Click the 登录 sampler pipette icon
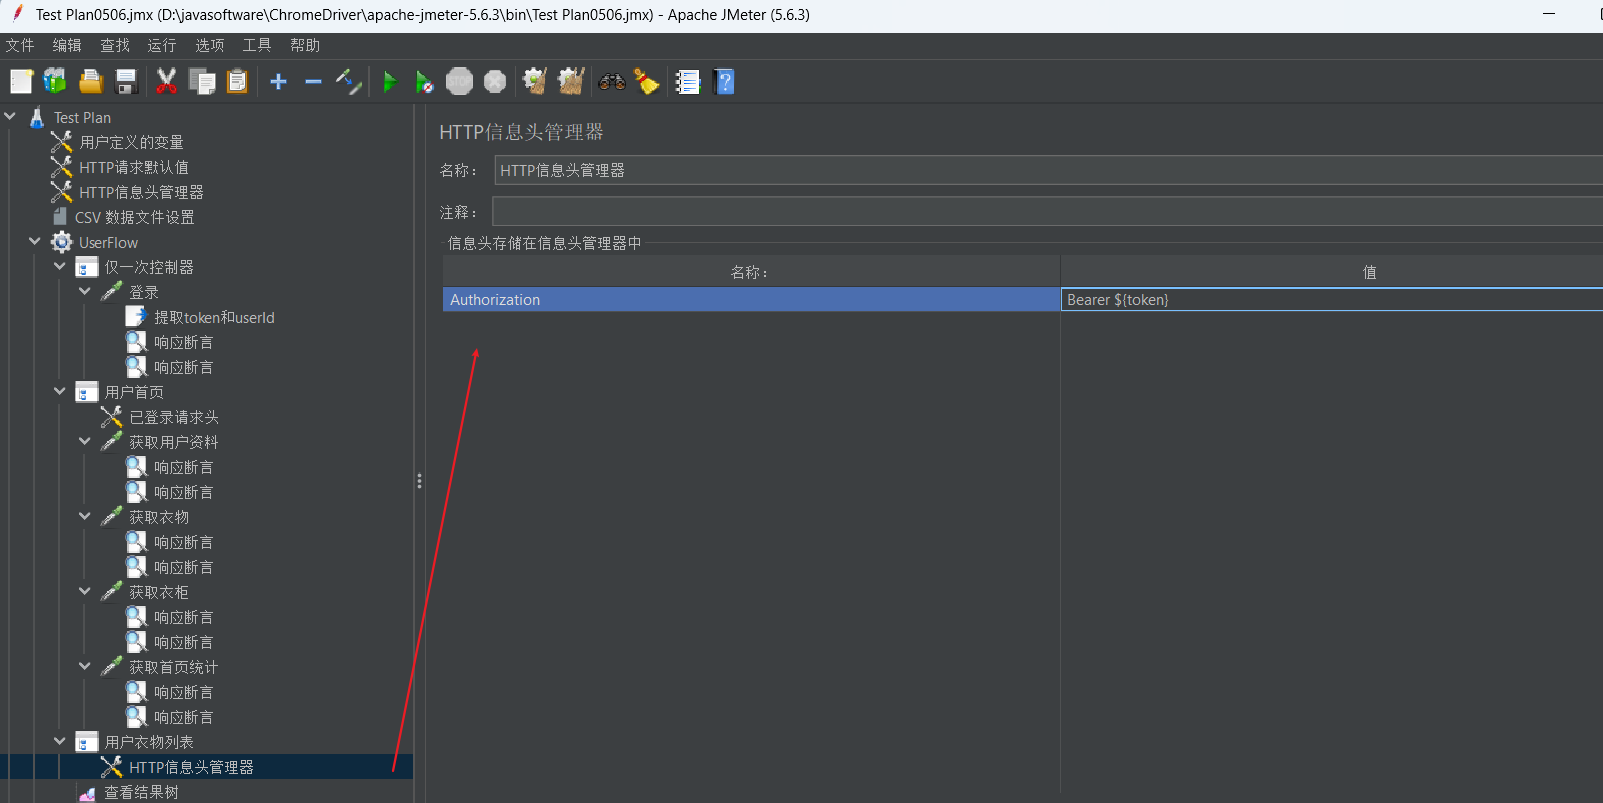 point(112,292)
